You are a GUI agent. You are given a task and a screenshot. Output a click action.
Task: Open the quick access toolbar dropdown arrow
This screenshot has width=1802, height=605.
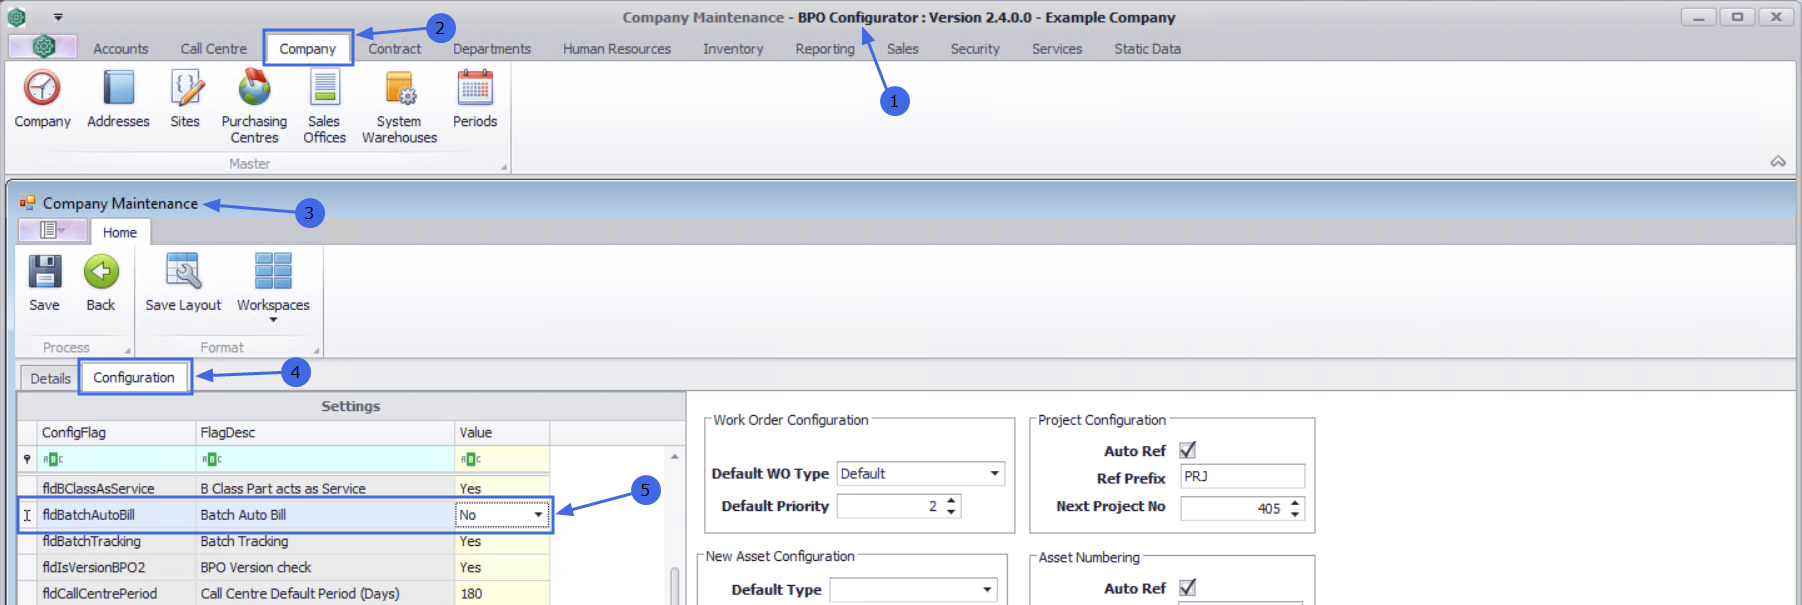[x=58, y=17]
